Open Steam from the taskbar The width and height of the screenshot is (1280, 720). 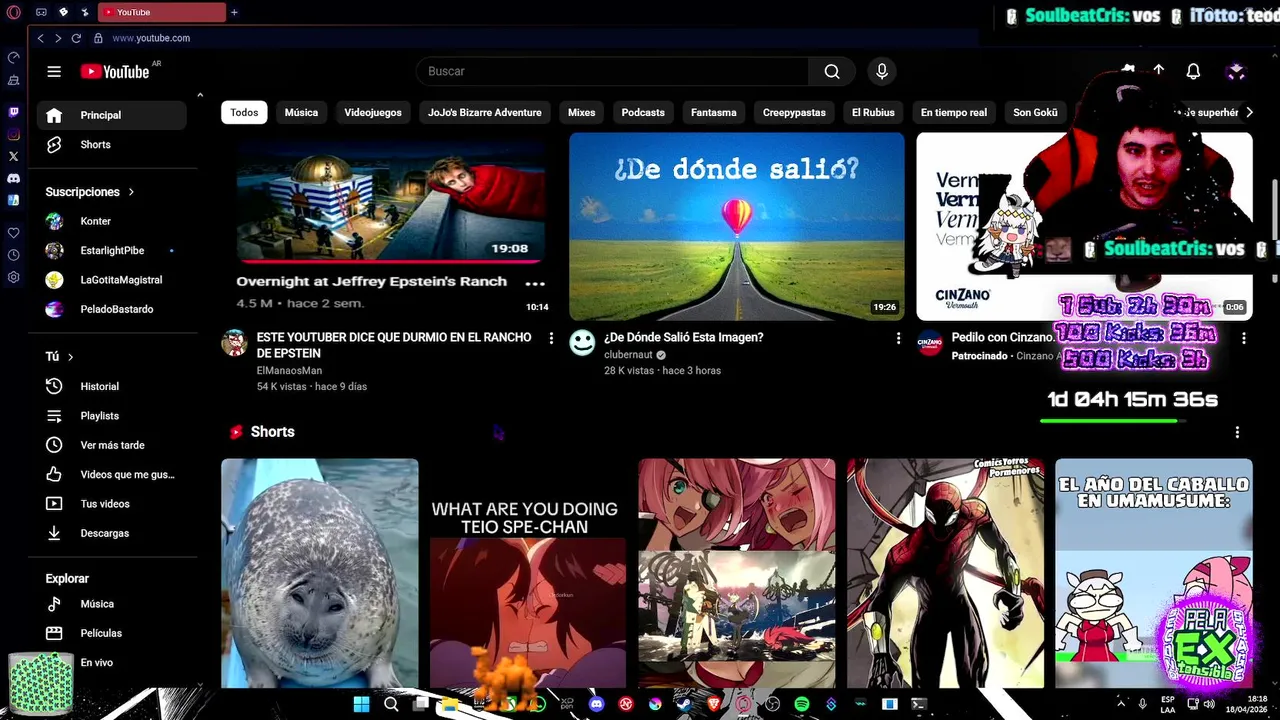tap(684, 704)
